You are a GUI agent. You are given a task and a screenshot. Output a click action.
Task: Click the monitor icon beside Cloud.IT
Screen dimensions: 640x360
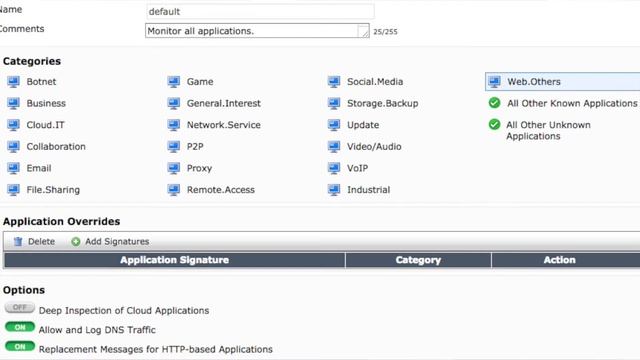13,125
